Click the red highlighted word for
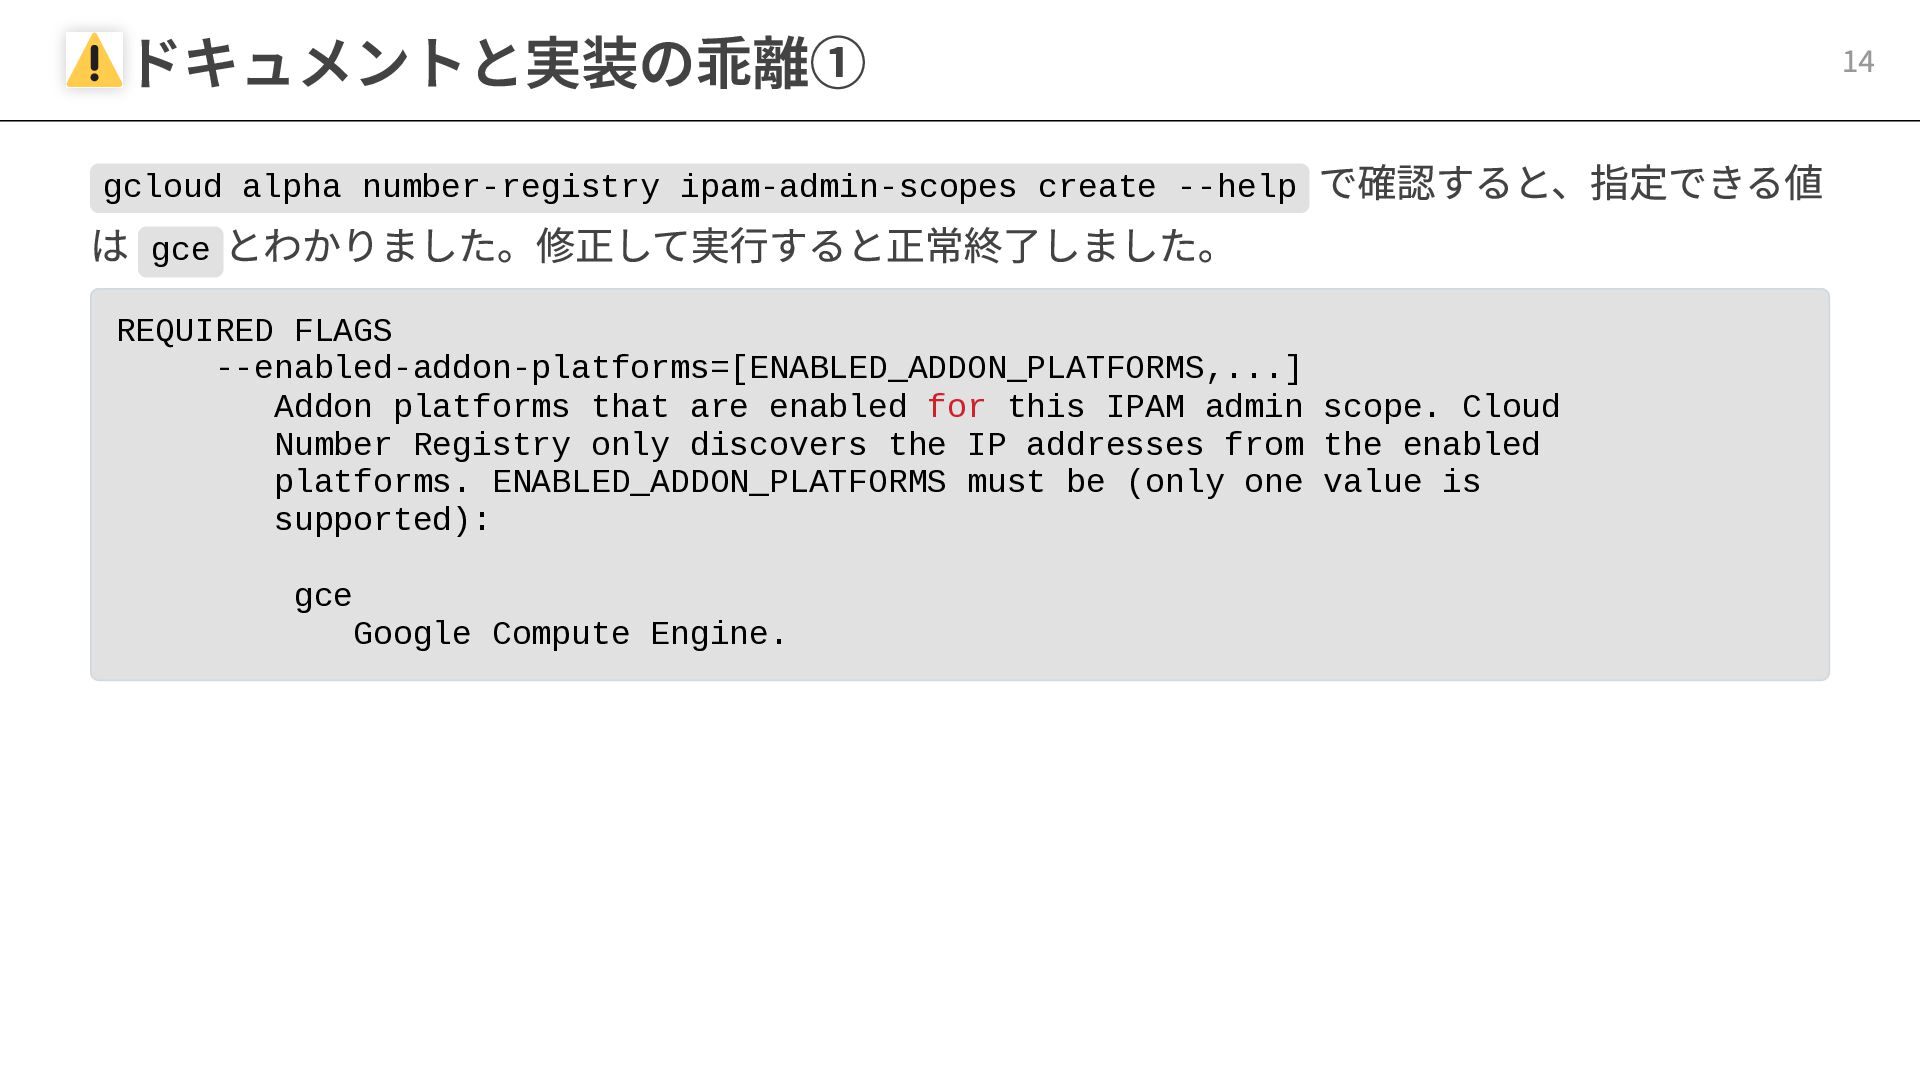1920x1080 pixels. [x=956, y=407]
